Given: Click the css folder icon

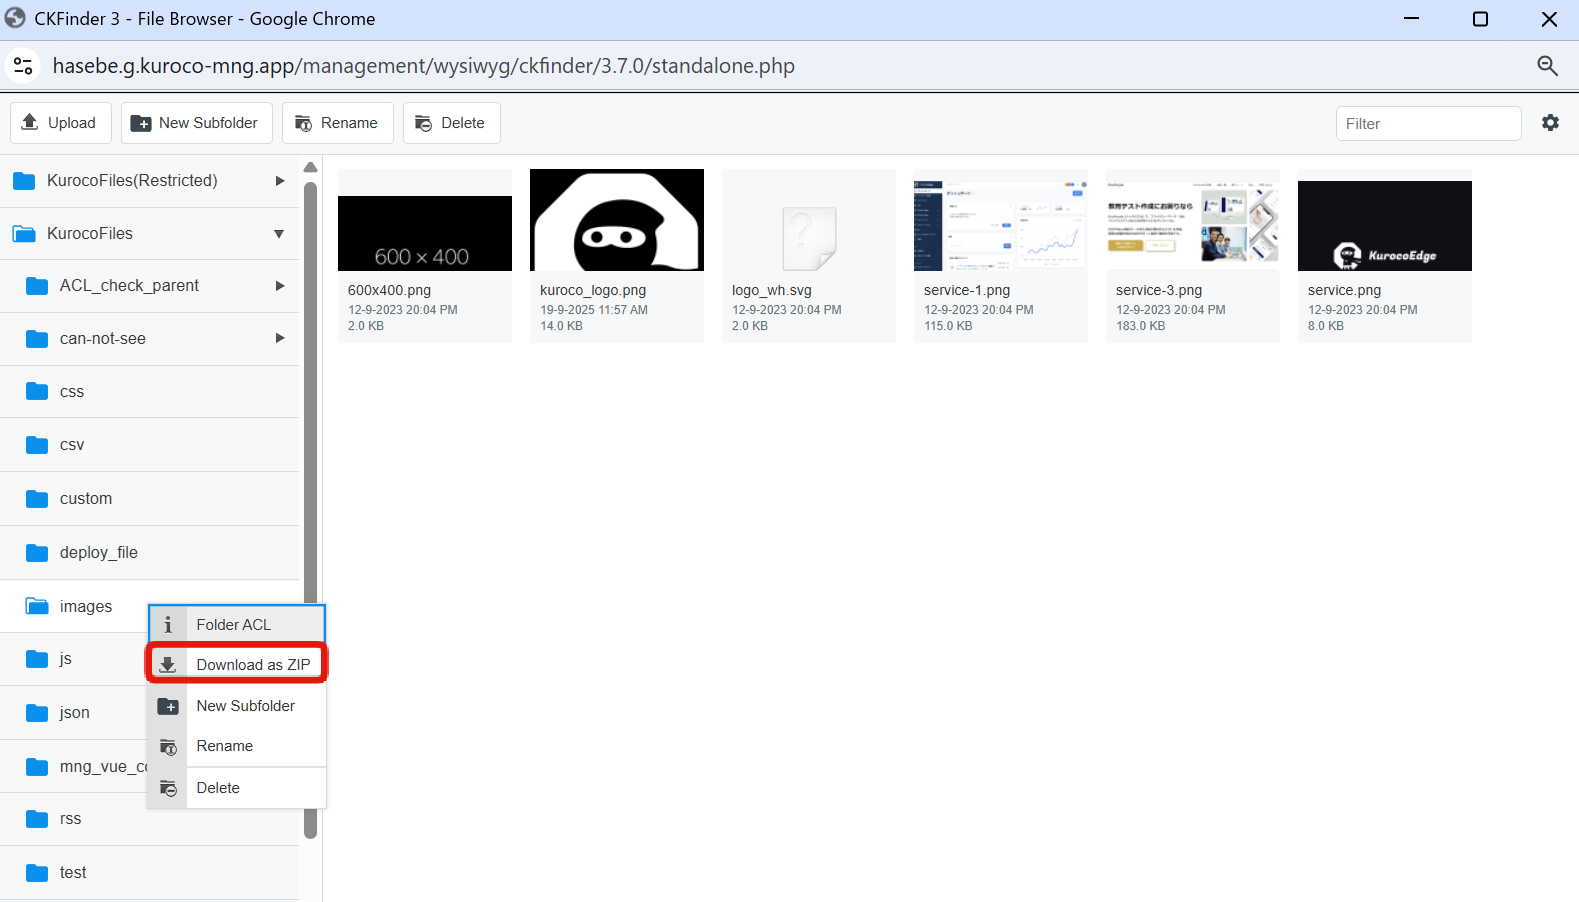Looking at the screenshot, I should (37, 391).
